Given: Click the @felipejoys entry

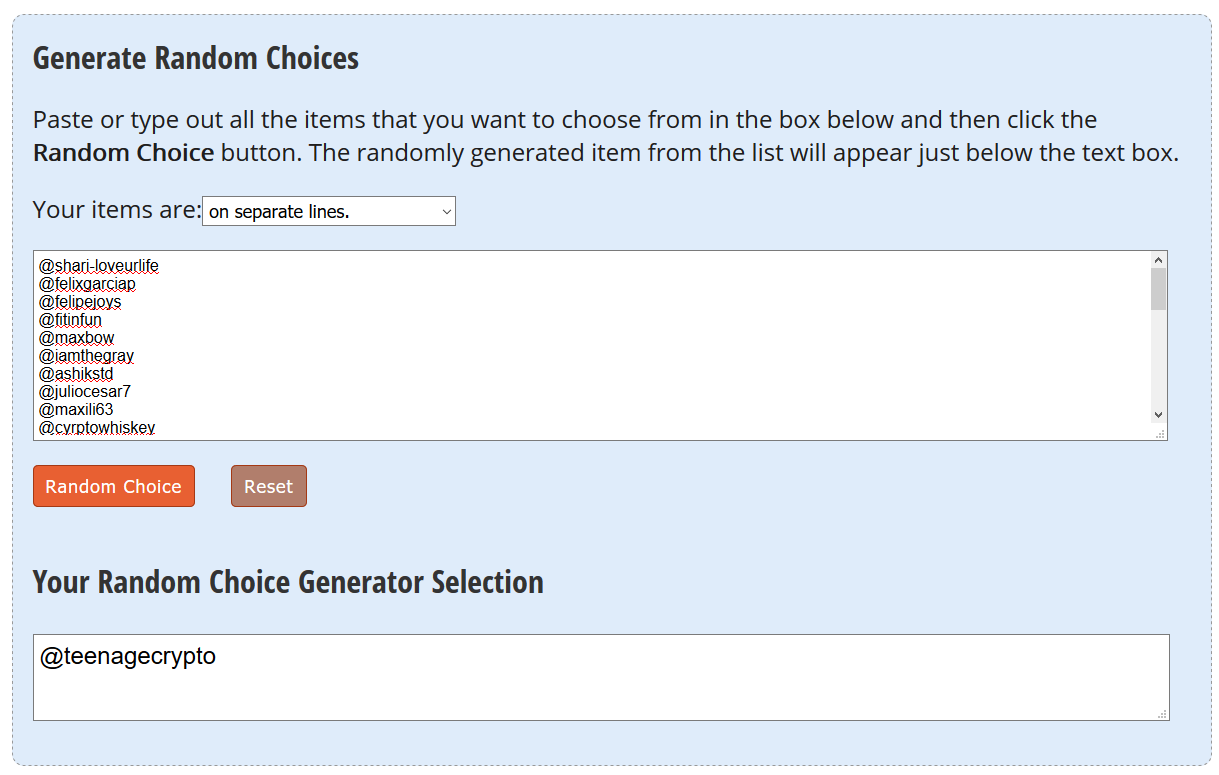Looking at the screenshot, I should 80,302.
